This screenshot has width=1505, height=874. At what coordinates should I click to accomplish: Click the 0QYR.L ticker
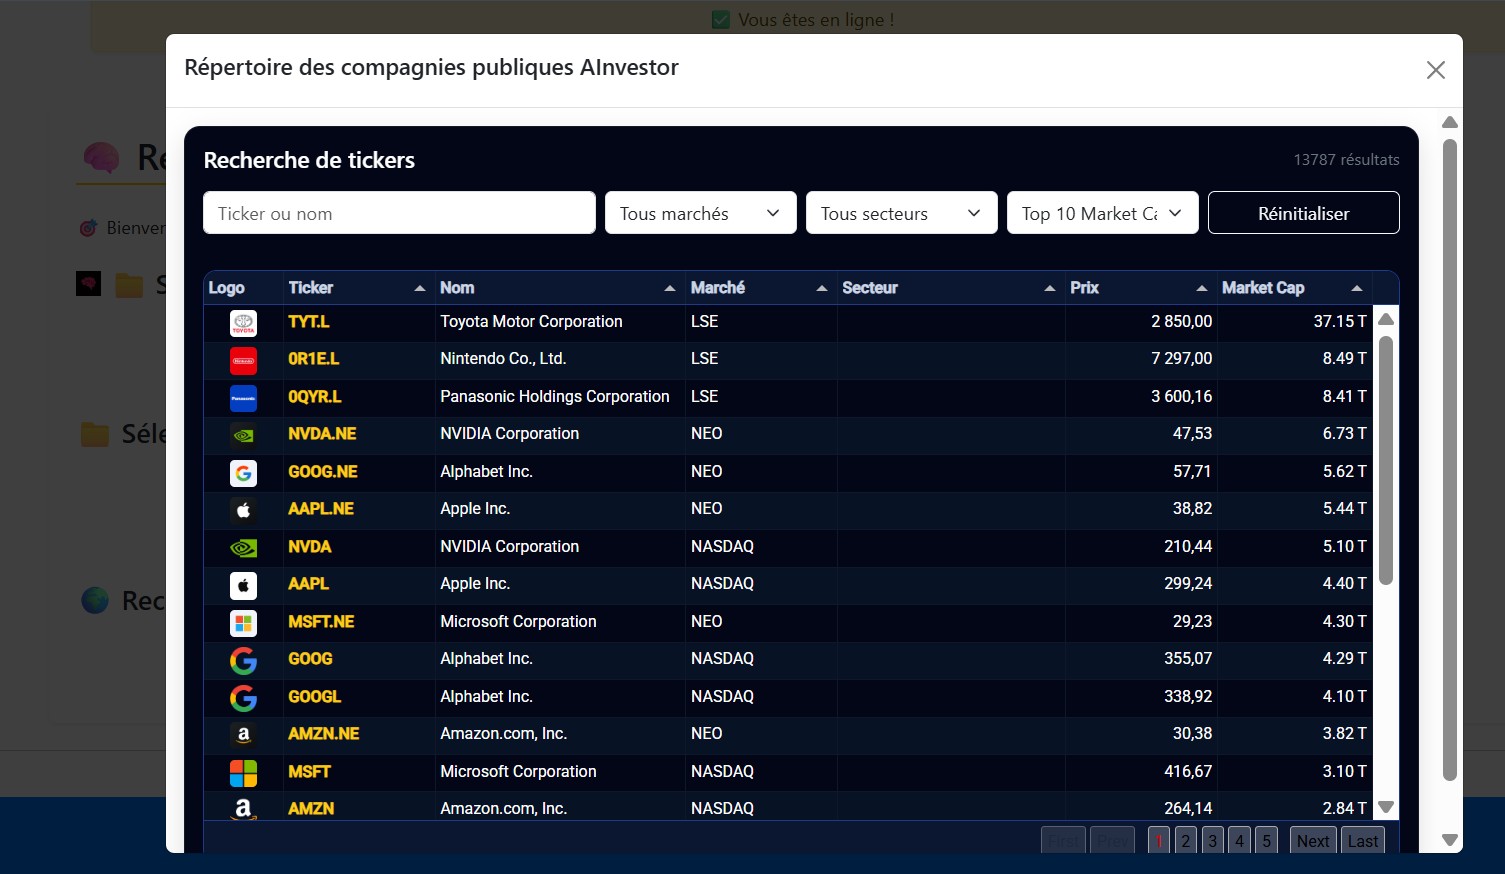tap(315, 397)
